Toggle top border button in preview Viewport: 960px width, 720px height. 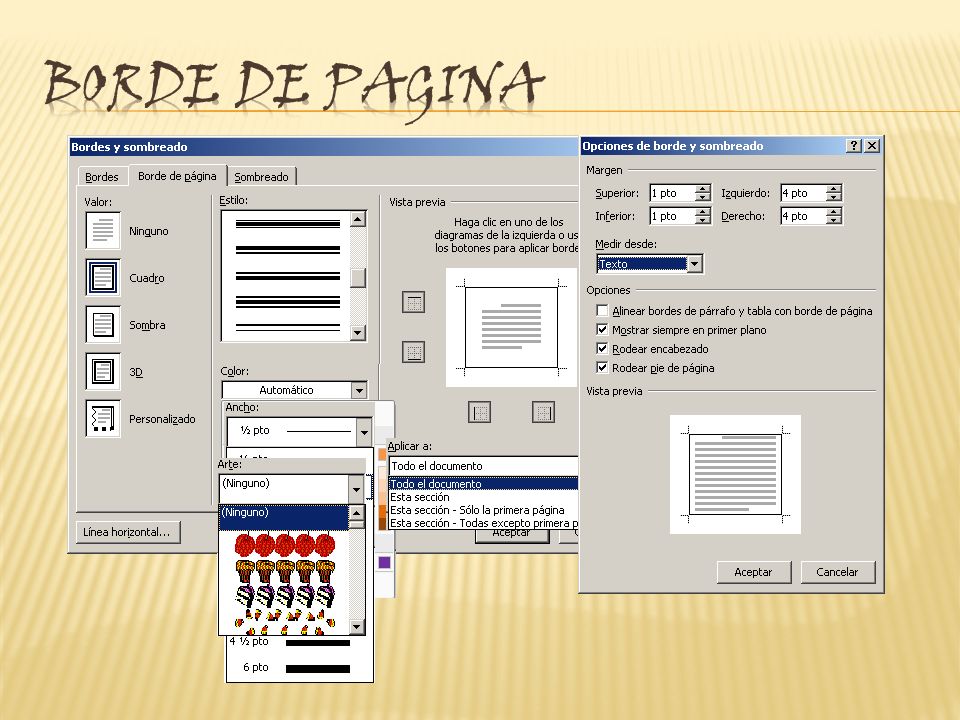point(413,302)
